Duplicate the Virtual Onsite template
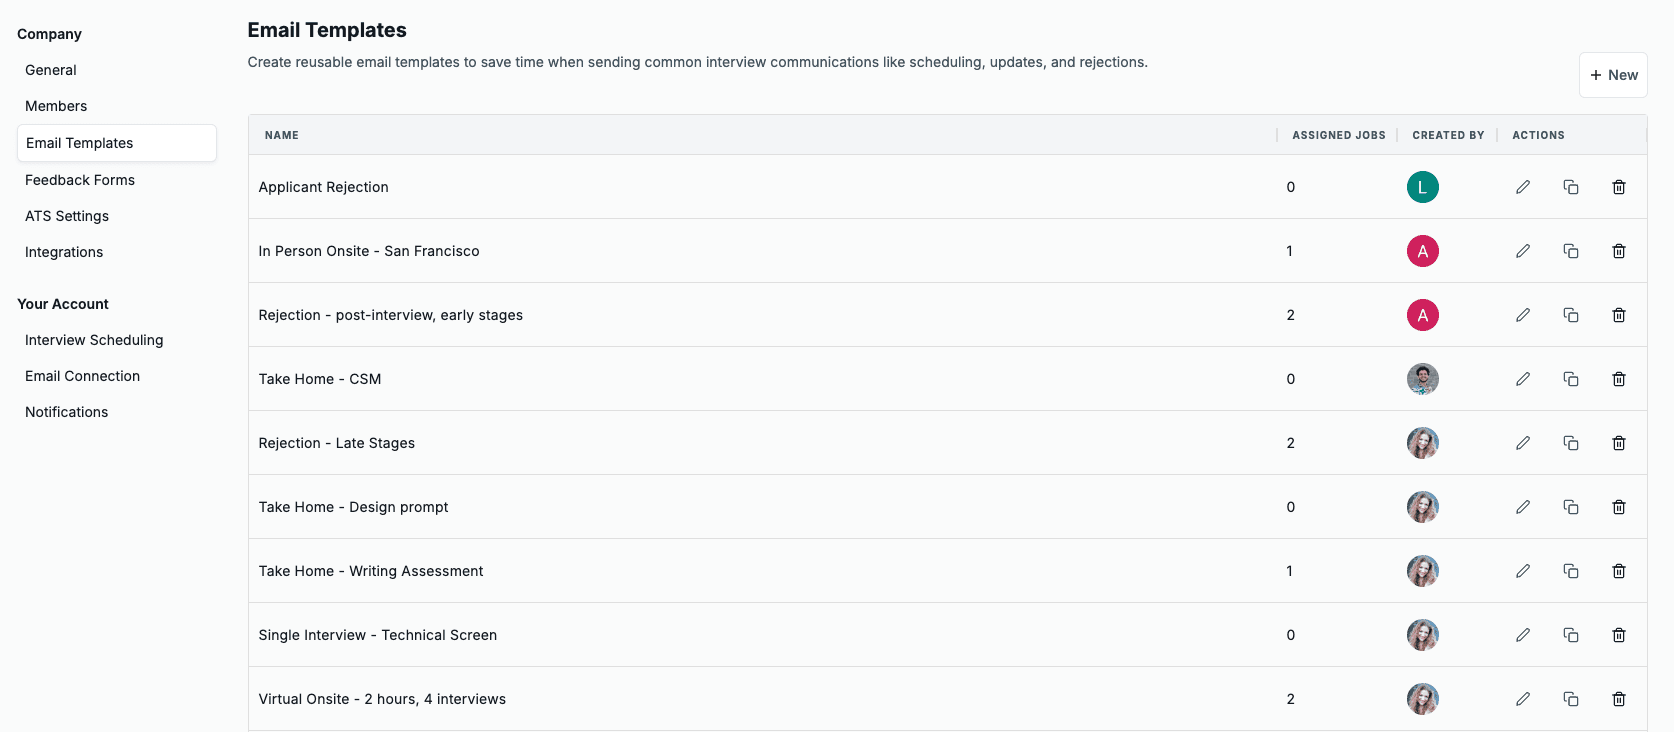 1570,699
